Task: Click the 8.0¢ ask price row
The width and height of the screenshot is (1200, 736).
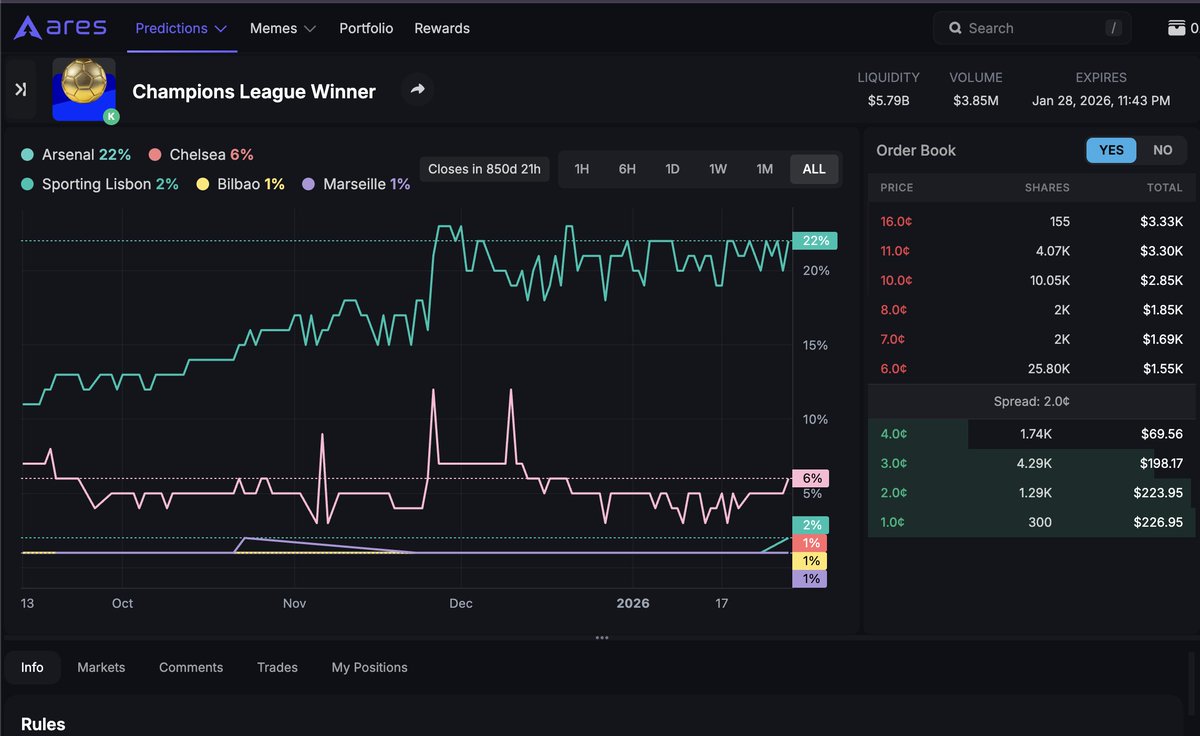Action: [x=1031, y=310]
